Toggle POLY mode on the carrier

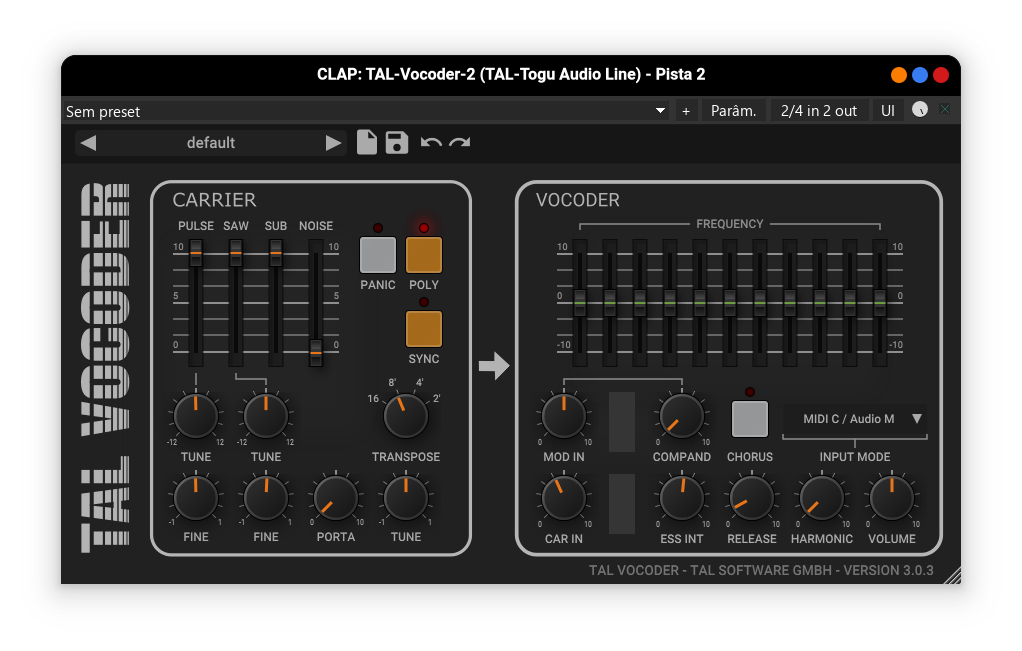tap(423, 256)
